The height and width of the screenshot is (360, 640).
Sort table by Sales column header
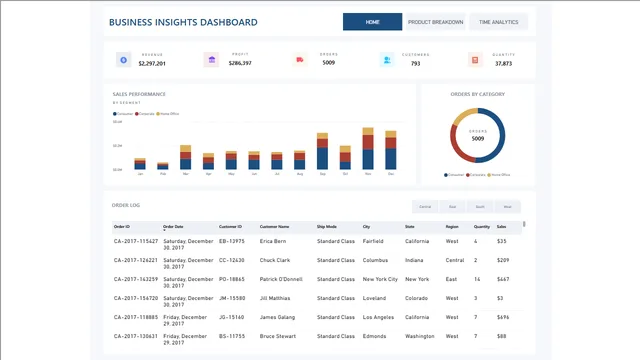(501, 227)
